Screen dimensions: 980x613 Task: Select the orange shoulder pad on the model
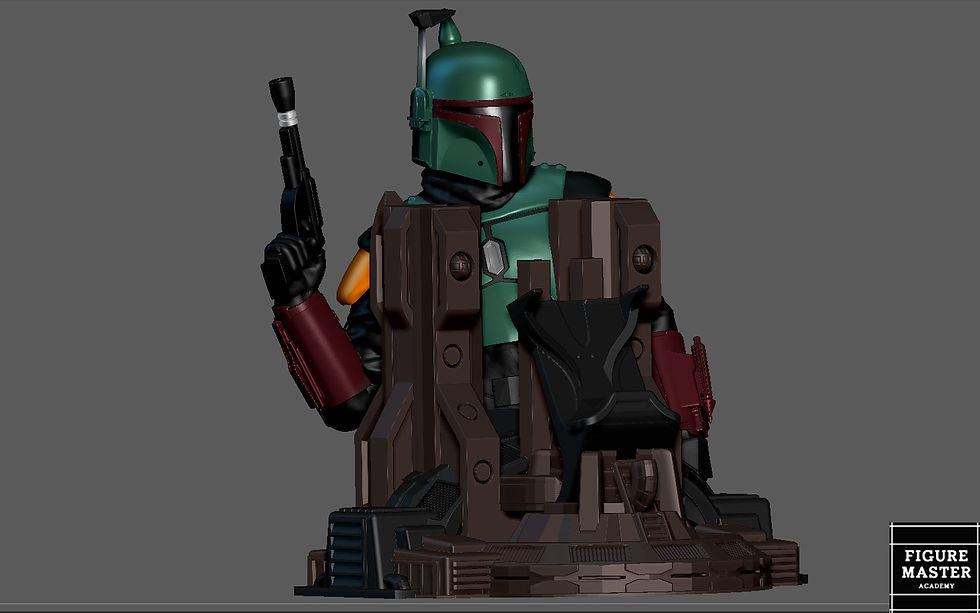tap(352, 278)
